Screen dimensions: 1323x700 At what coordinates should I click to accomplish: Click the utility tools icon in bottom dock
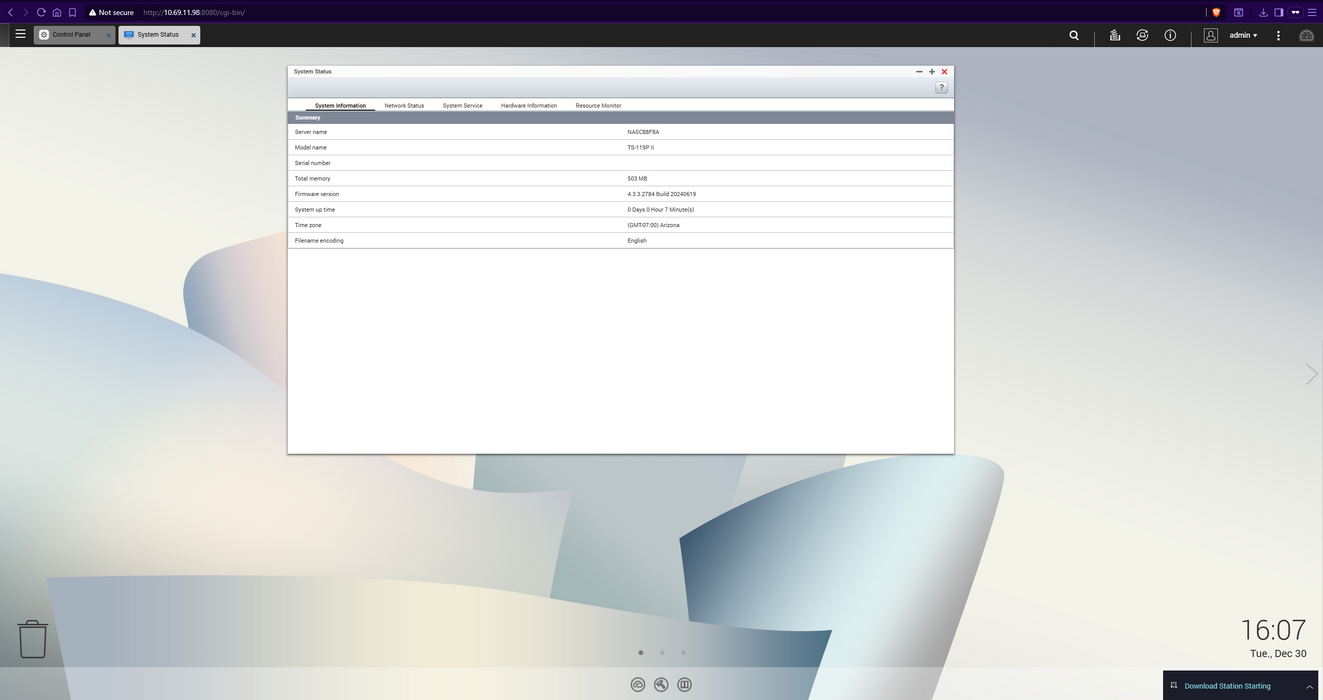pos(661,685)
